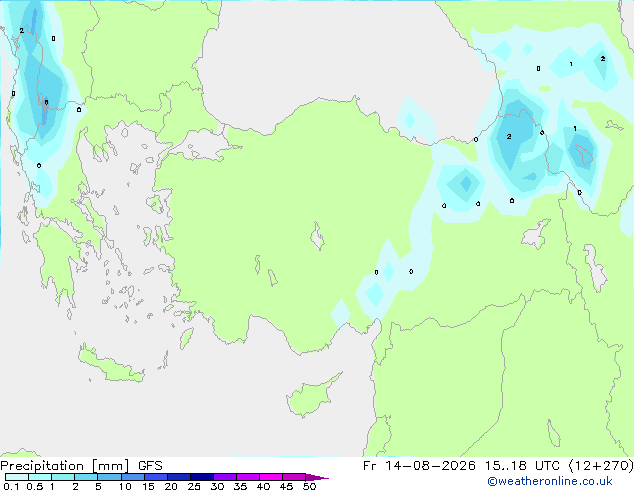Select the 35–40 mm legend color swatch
The width and height of the screenshot is (634, 490).
(x=248, y=477)
